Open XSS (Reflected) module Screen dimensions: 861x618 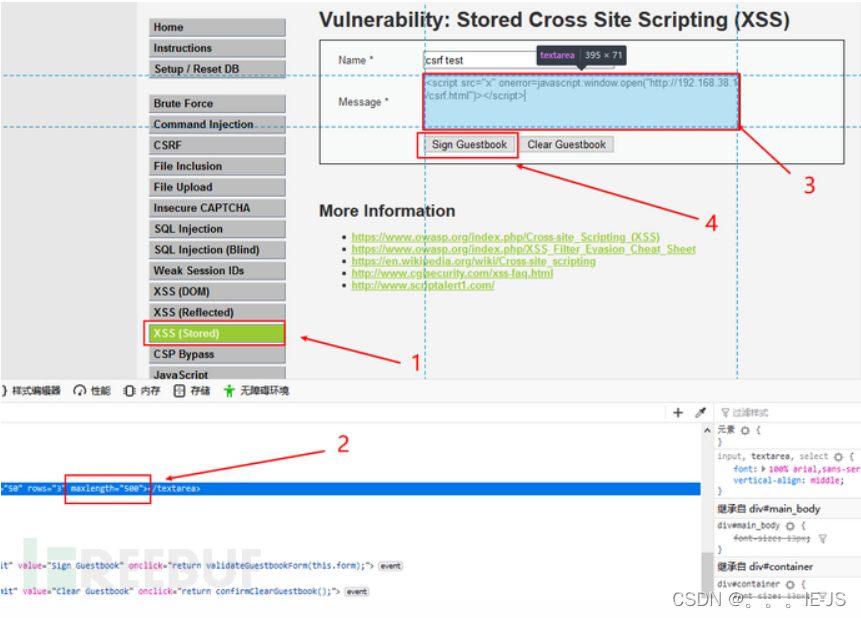coord(217,312)
